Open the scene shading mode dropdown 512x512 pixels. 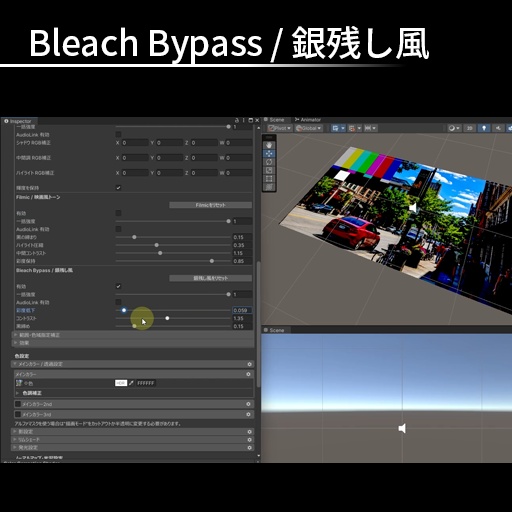tap(454, 128)
